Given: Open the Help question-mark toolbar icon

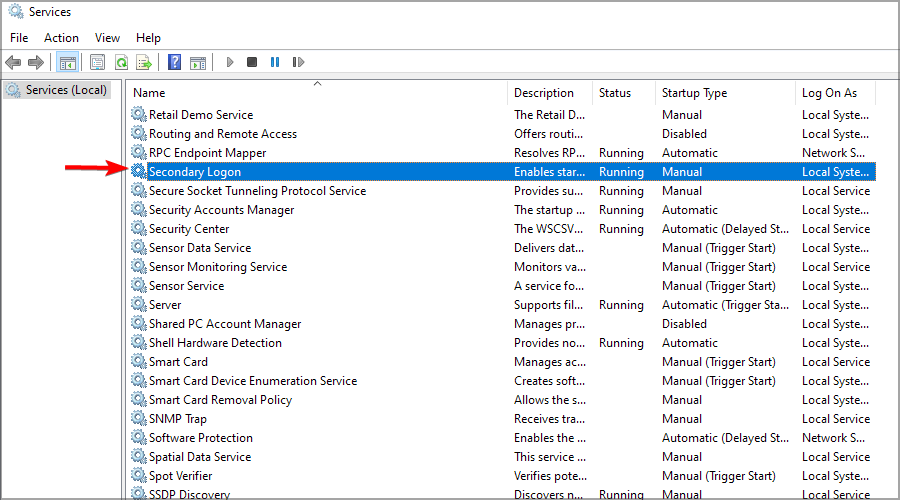Looking at the screenshot, I should coord(174,62).
